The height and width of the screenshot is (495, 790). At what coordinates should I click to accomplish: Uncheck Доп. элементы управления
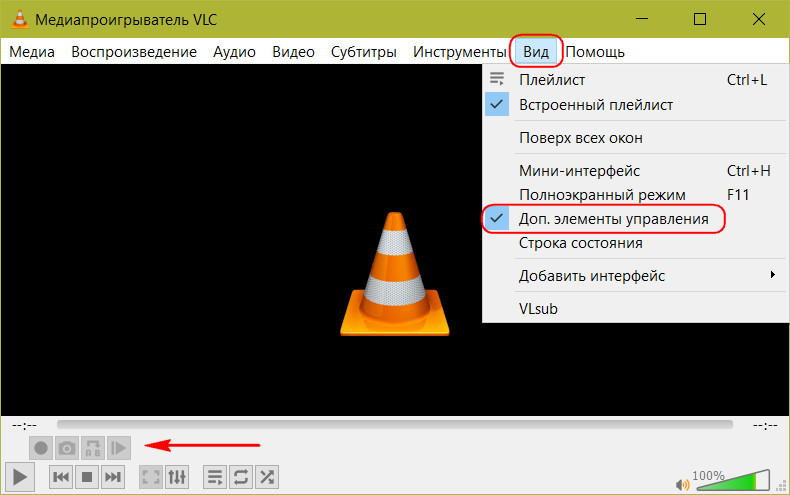click(635, 219)
